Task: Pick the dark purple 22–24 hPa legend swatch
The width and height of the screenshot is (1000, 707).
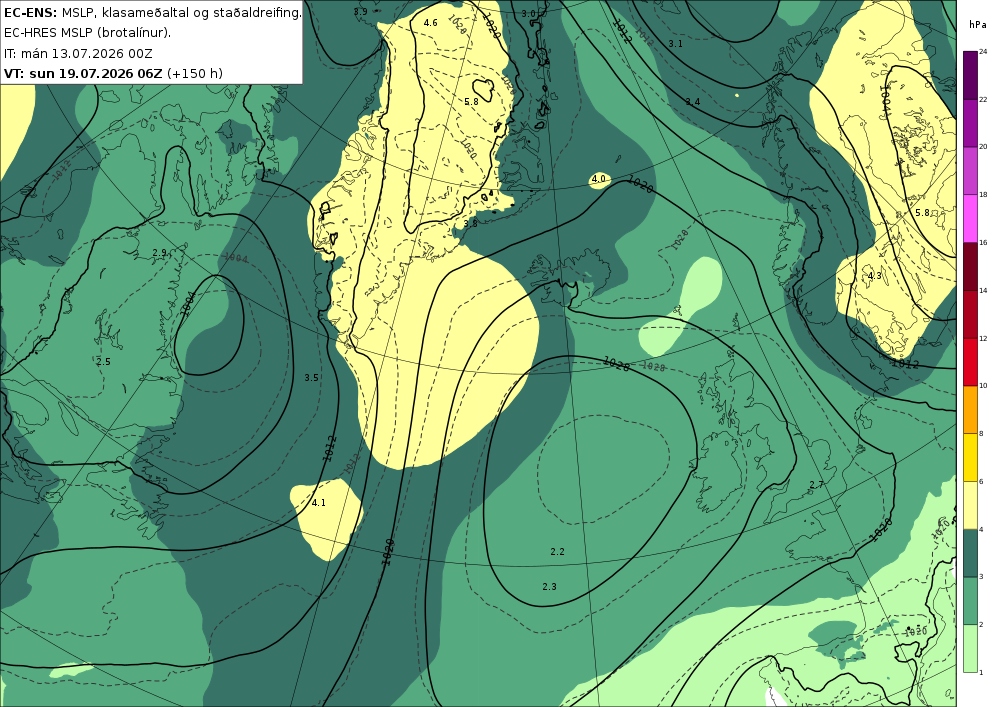Action: point(970,75)
